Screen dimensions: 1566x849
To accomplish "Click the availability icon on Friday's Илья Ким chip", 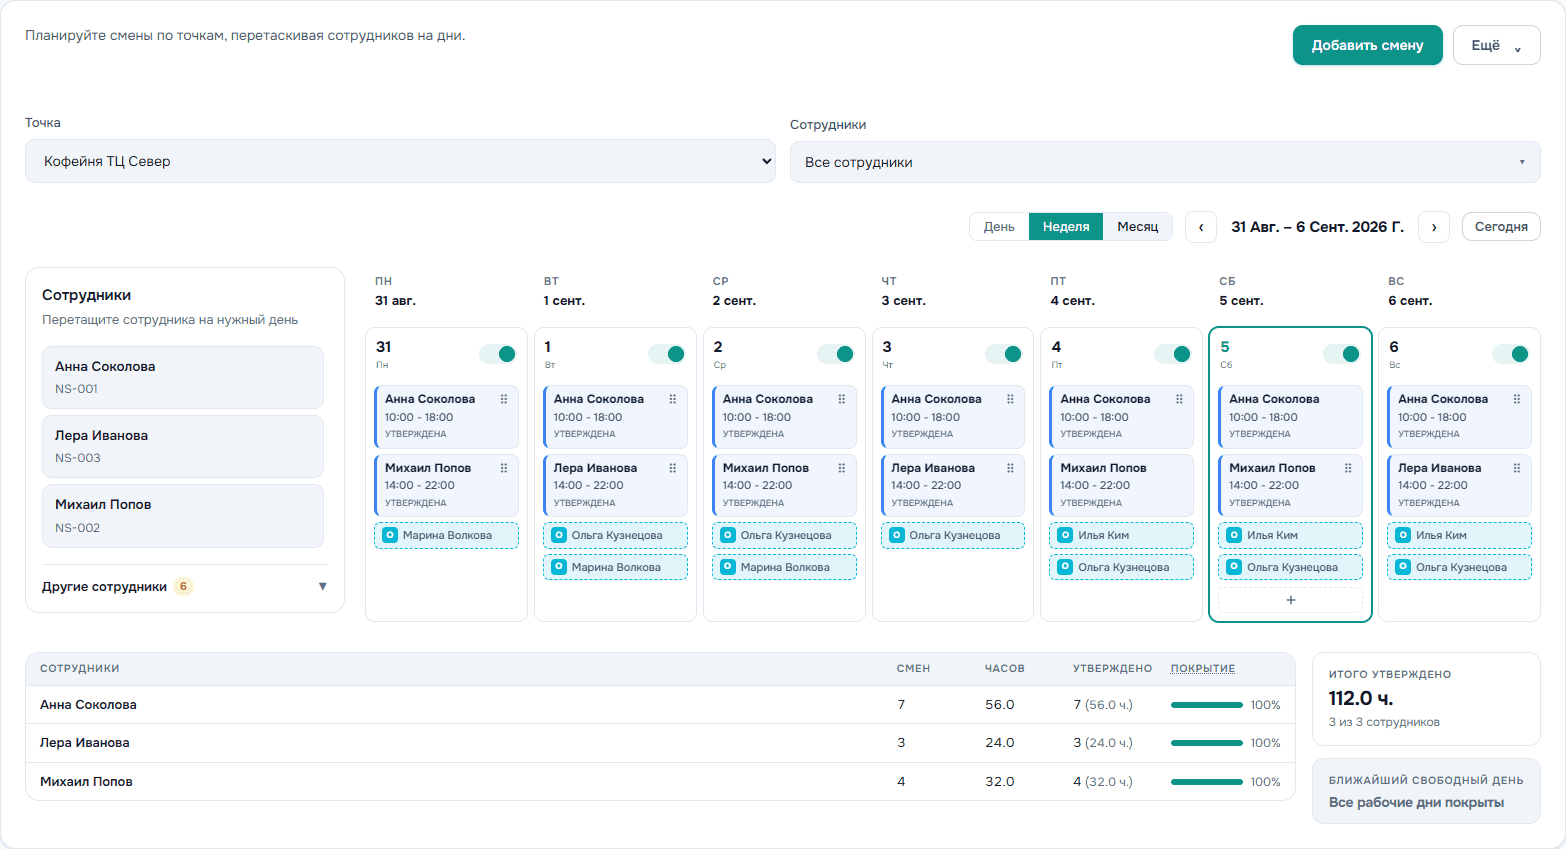I will tap(1065, 535).
